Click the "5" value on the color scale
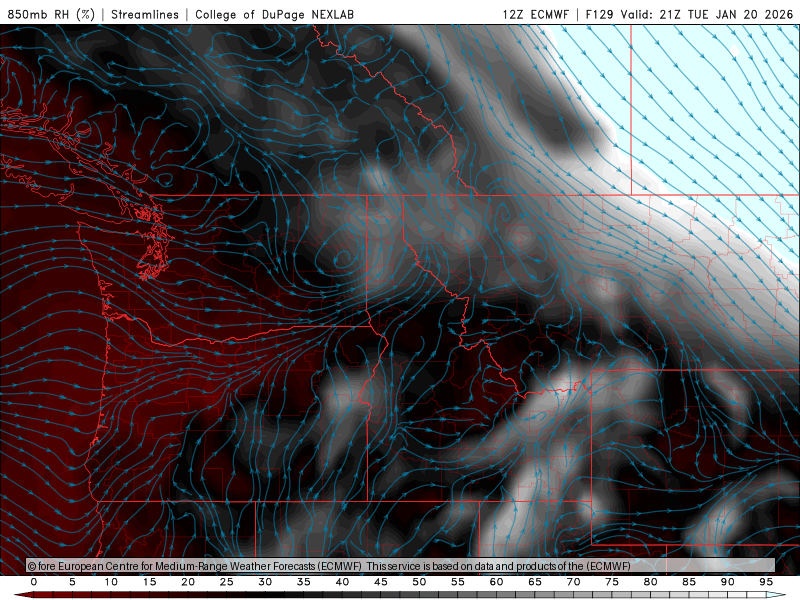Image resolution: width=800 pixels, height=600 pixels. pos(72,582)
